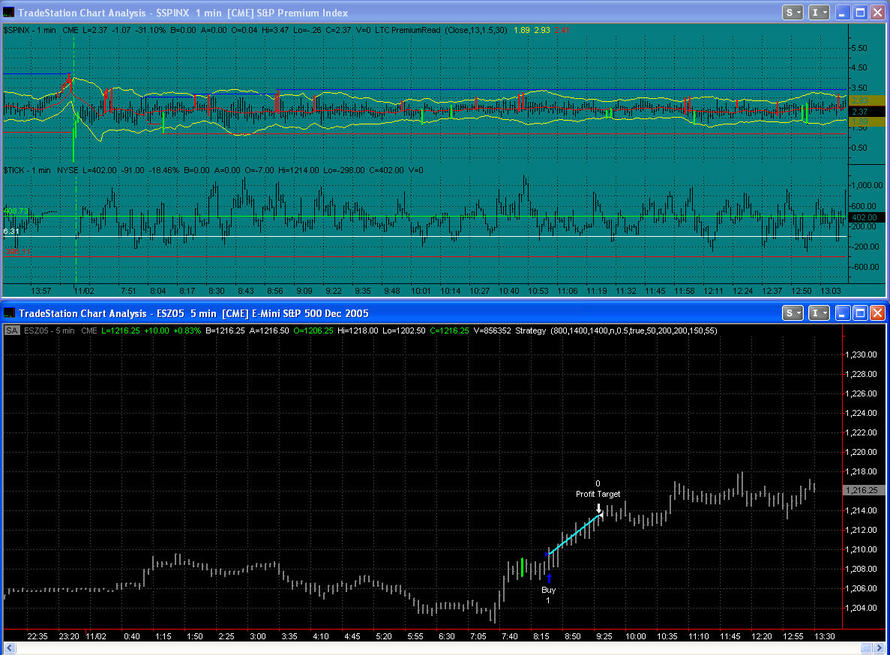This screenshot has width=890, height=655.
Task: Click the 'Profit Target' label text
Action: point(598,494)
